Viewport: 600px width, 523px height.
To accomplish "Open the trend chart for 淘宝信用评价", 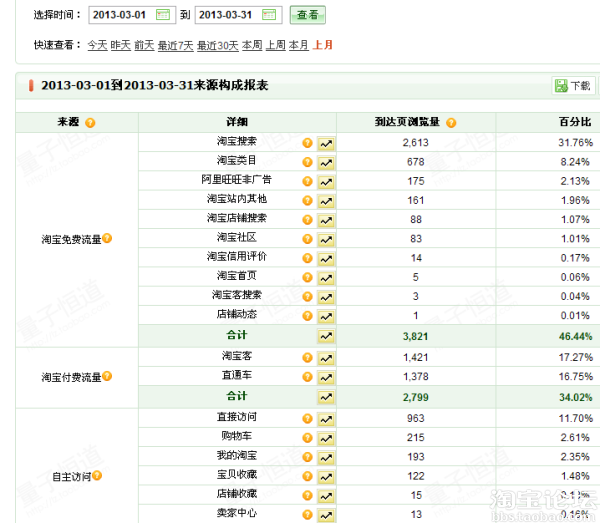I will click(x=326, y=259).
